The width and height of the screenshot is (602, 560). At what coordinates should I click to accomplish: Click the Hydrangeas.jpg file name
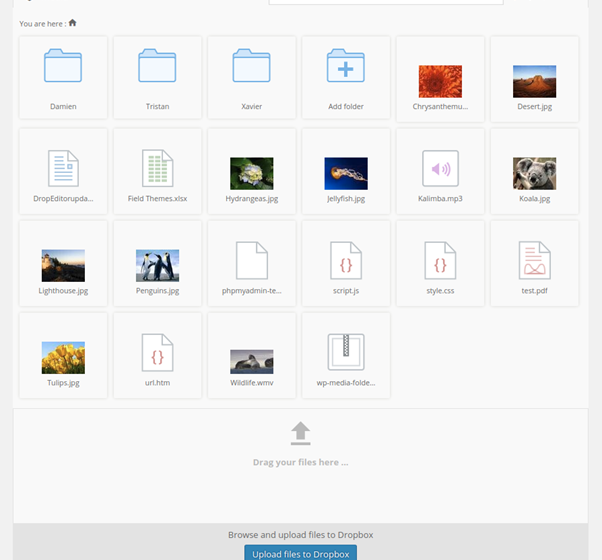coord(252,199)
